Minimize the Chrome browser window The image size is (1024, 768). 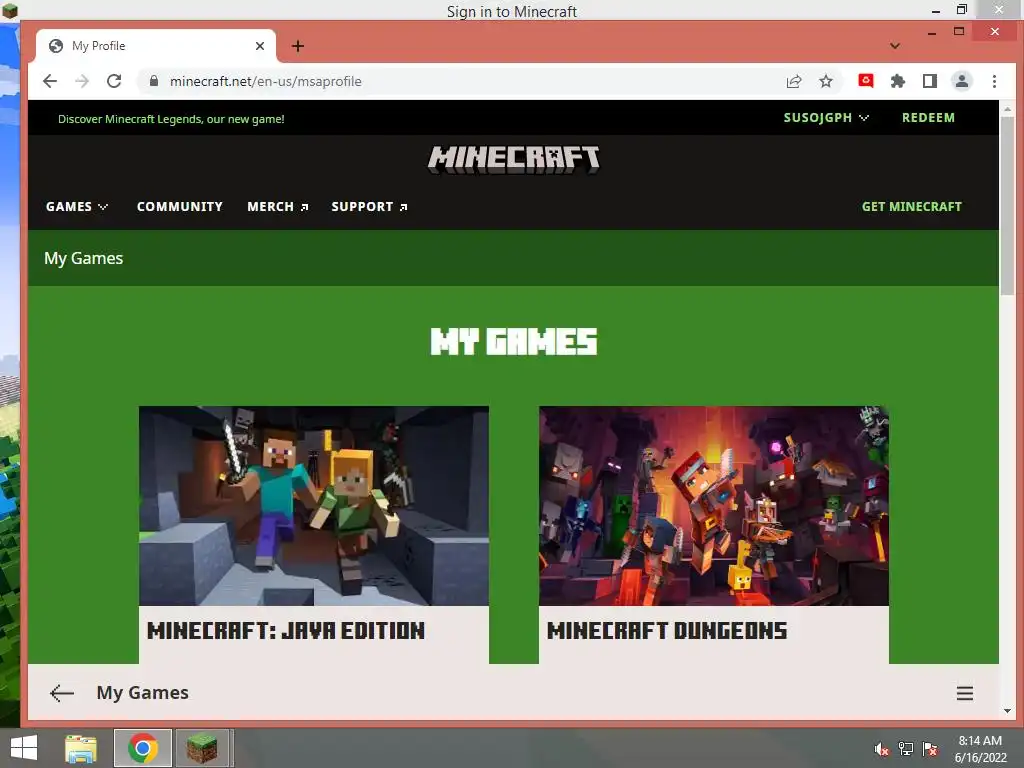pyautogui.click(x=932, y=31)
